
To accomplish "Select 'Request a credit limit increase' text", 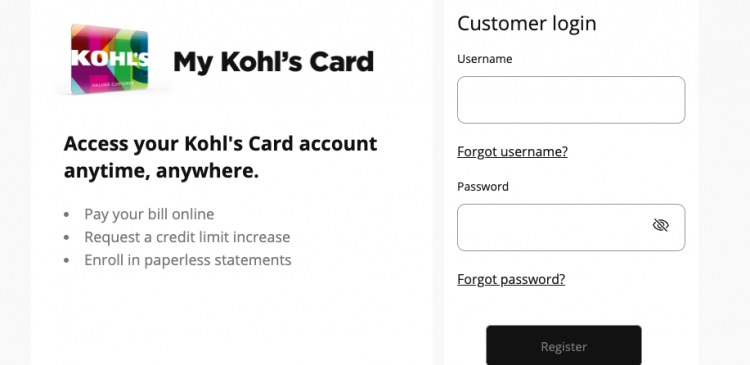I will pos(187,237).
